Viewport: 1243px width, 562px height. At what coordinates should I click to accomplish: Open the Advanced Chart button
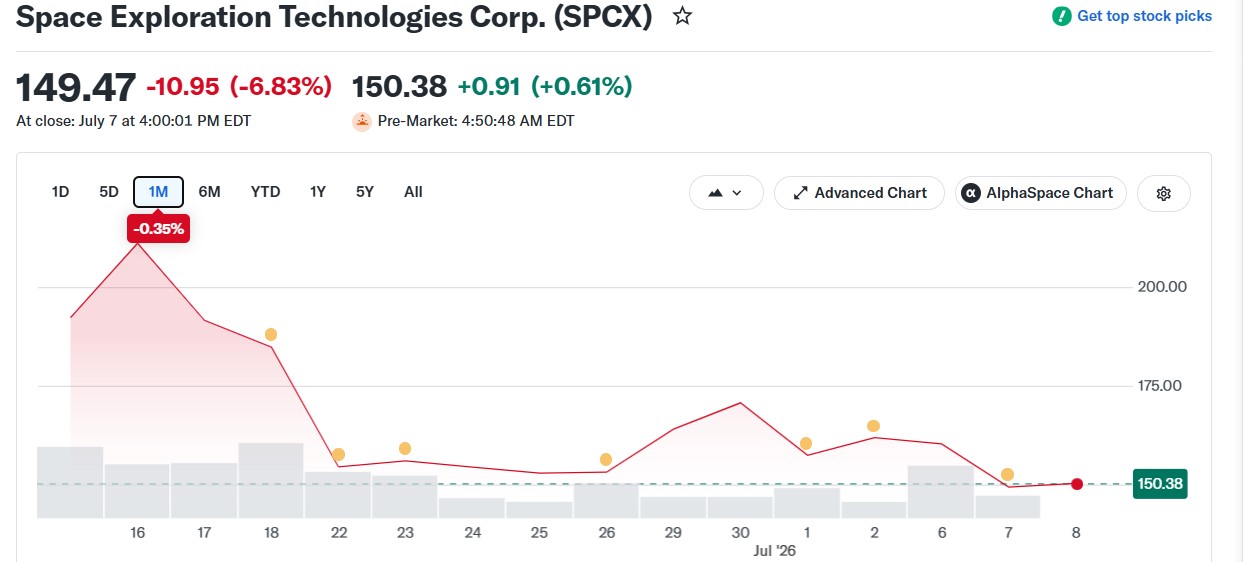[859, 193]
